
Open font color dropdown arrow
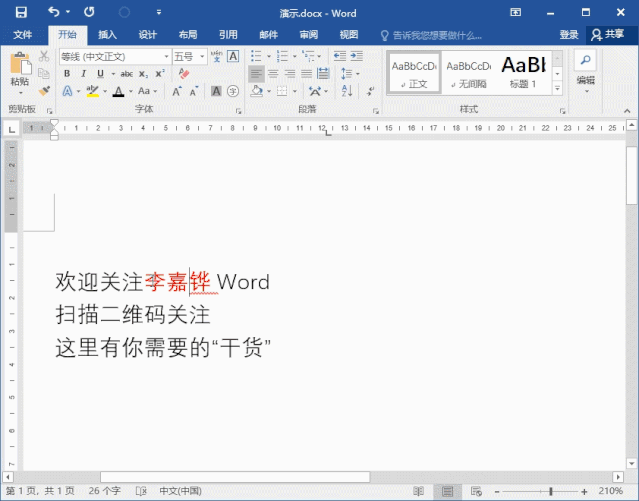[x=131, y=91]
